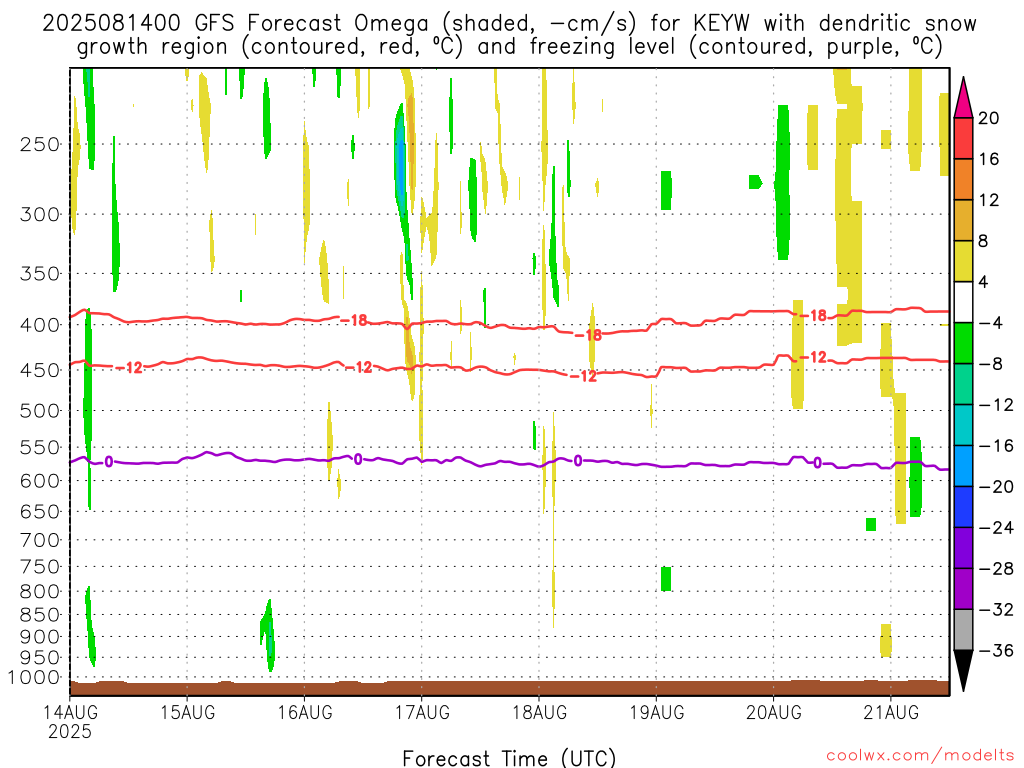
Task: Click the 300 pressure level label
Action: point(40,214)
